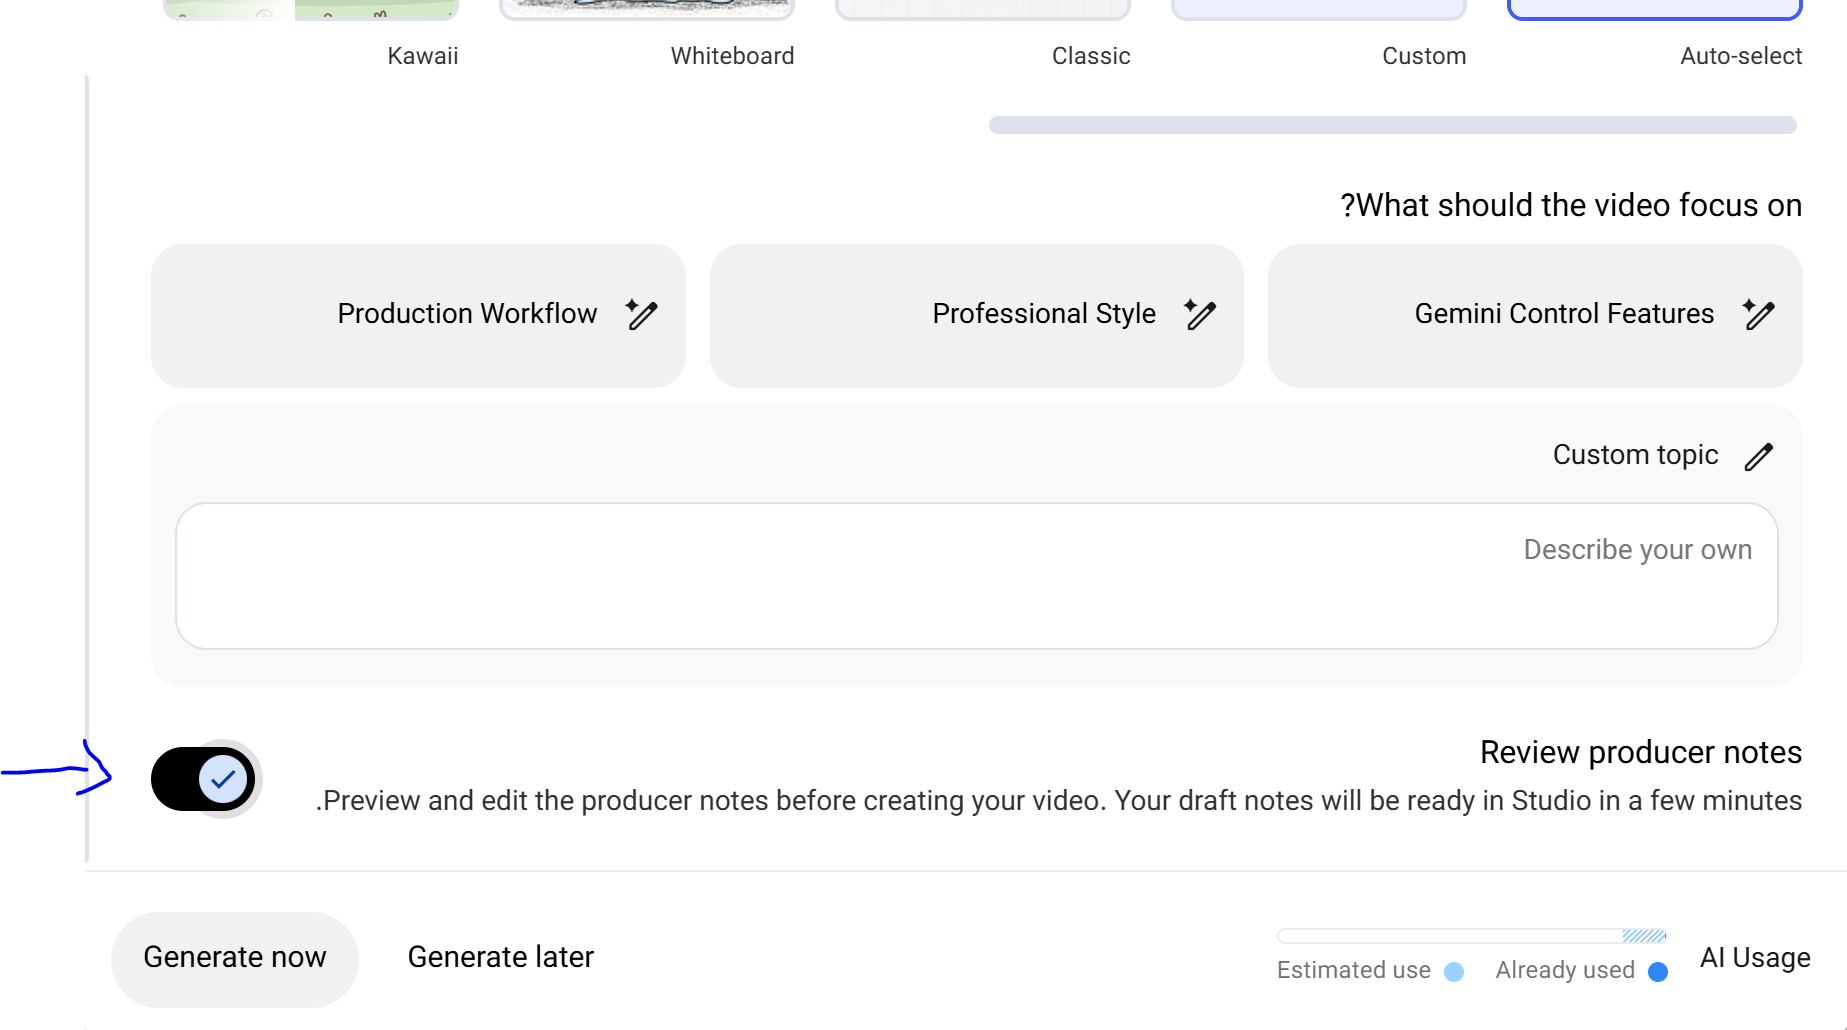
Task: Pick the Classic style thumbnail
Action: pos(983,10)
